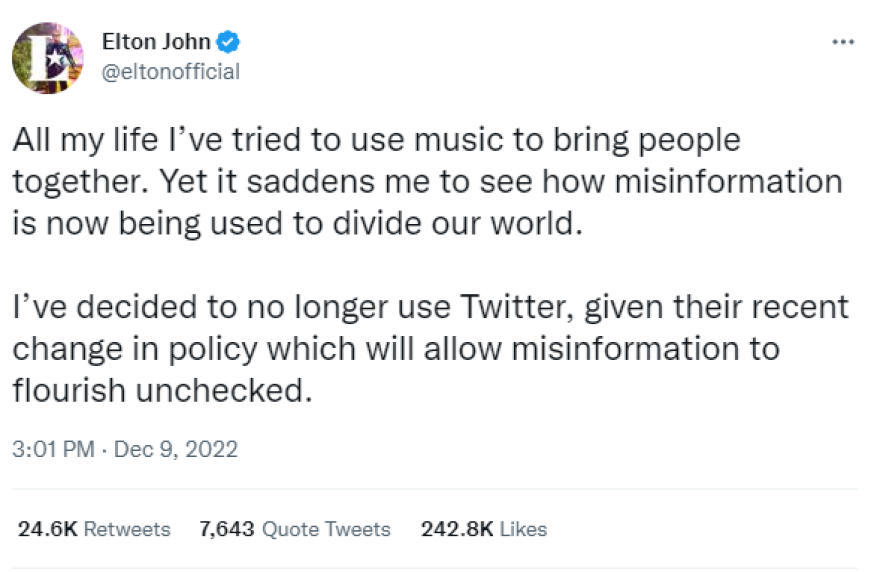The image size is (880, 572).
Task: Click the line ending "divide our world."
Action: click(296, 224)
